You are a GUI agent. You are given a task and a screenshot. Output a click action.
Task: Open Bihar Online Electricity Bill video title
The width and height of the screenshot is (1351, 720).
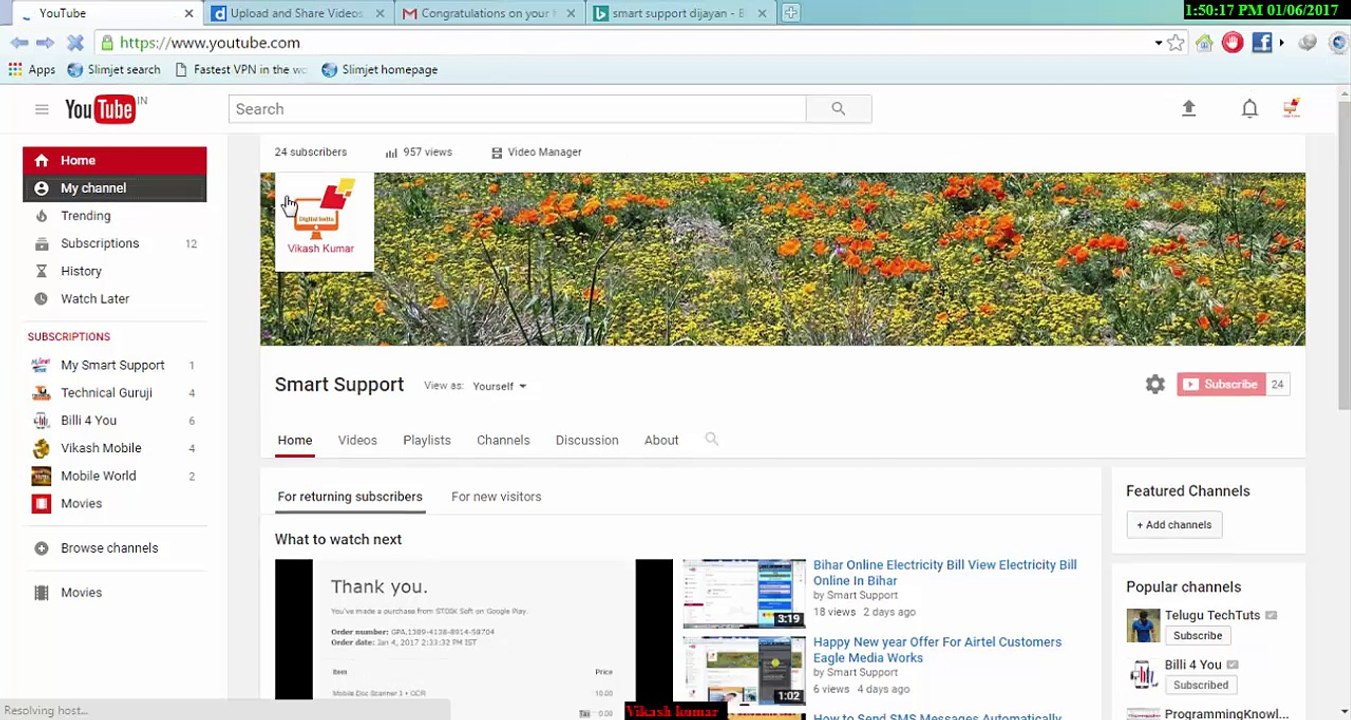click(x=945, y=573)
